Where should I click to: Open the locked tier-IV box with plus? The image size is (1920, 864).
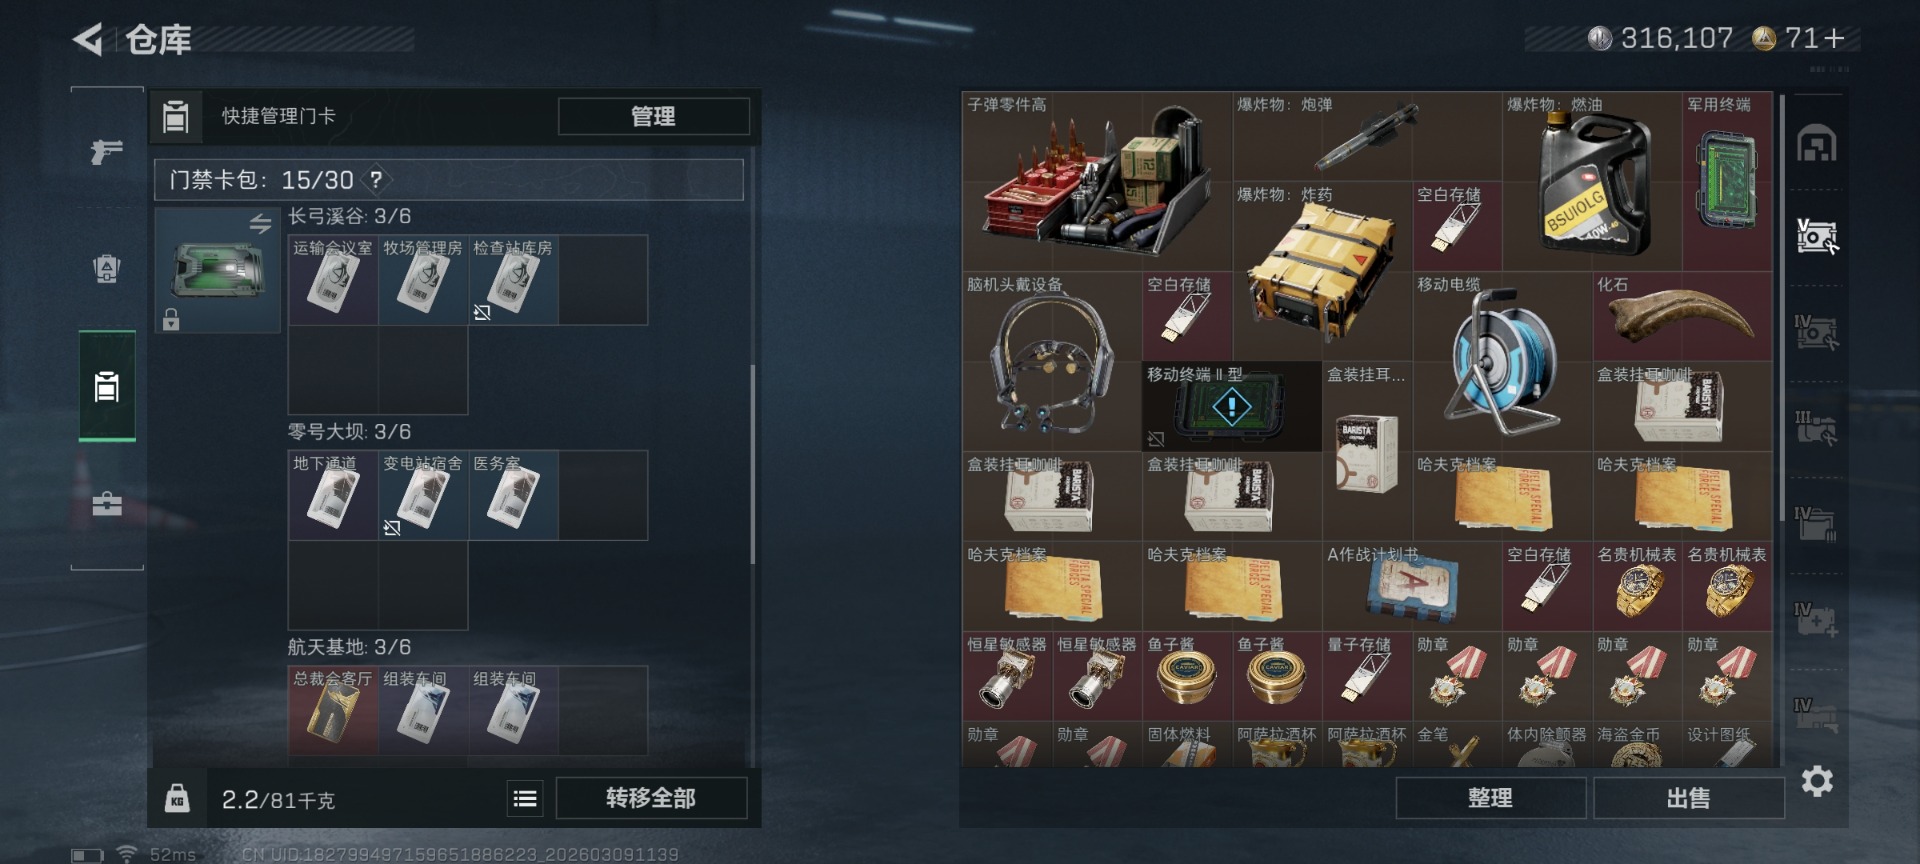point(1816,619)
